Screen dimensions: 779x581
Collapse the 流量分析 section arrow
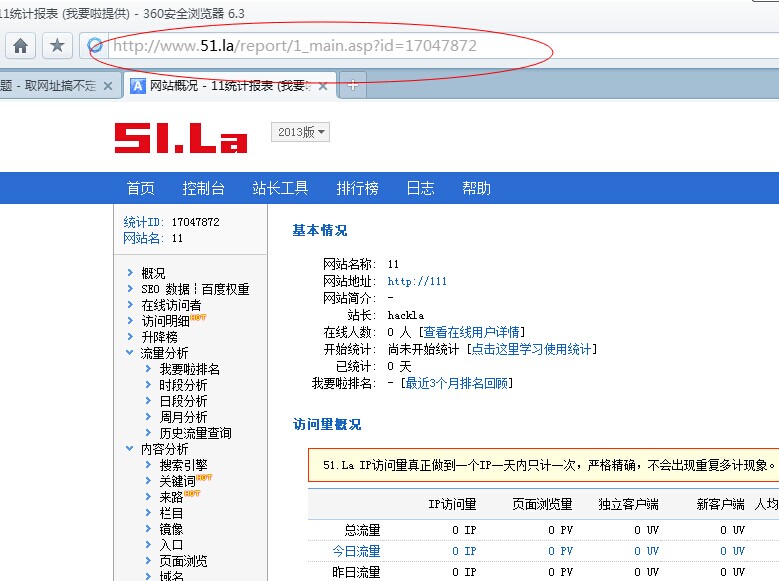click(130, 352)
